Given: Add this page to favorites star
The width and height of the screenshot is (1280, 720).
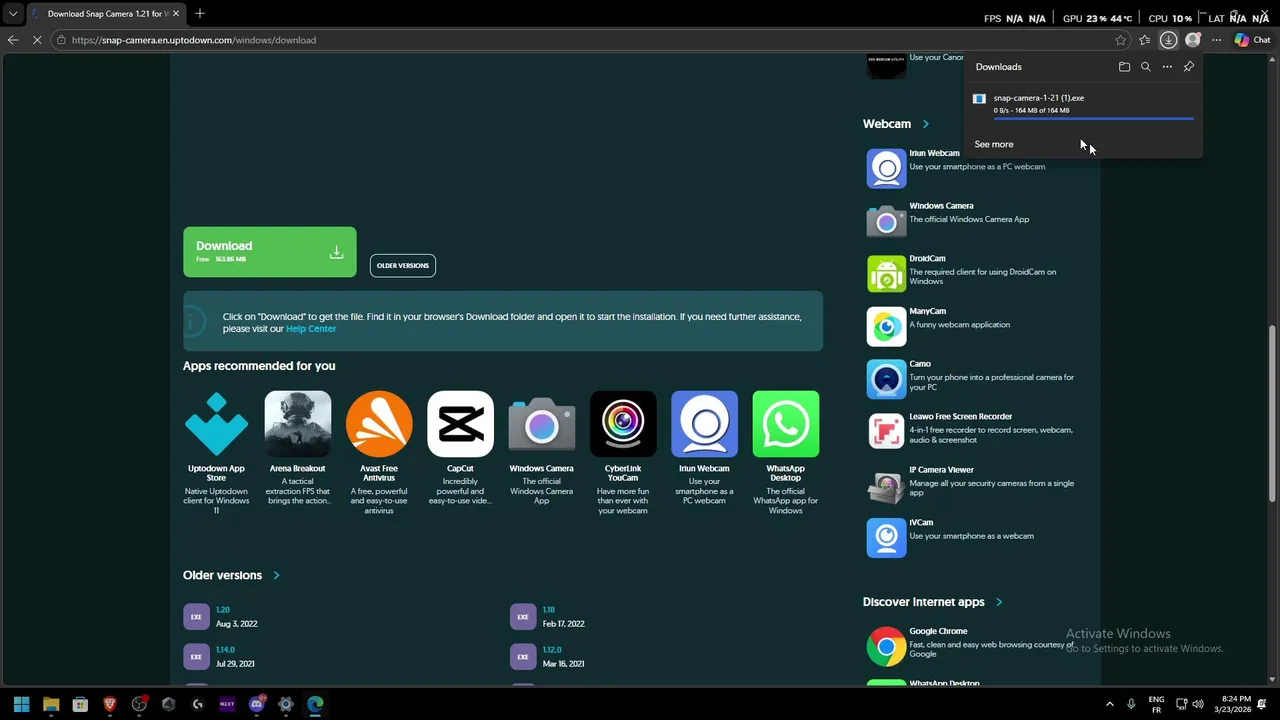Looking at the screenshot, I should point(1121,40).
